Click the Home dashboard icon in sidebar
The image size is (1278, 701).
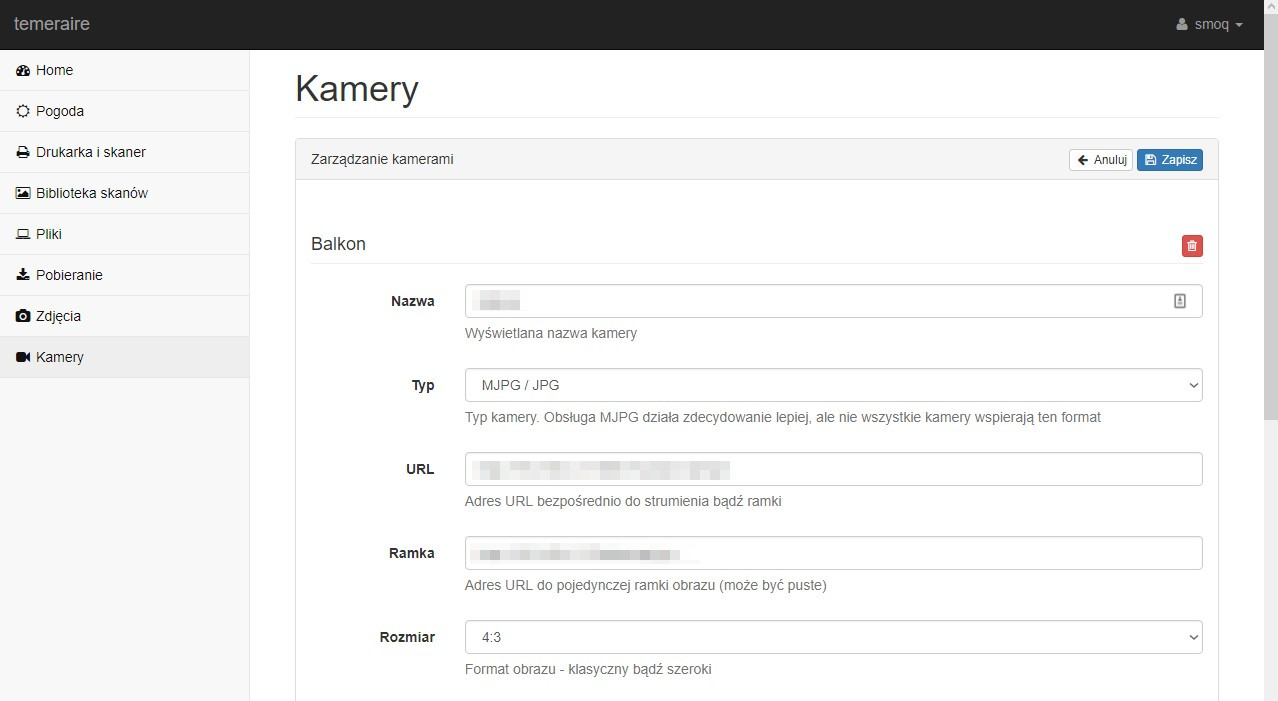(23, 71)
